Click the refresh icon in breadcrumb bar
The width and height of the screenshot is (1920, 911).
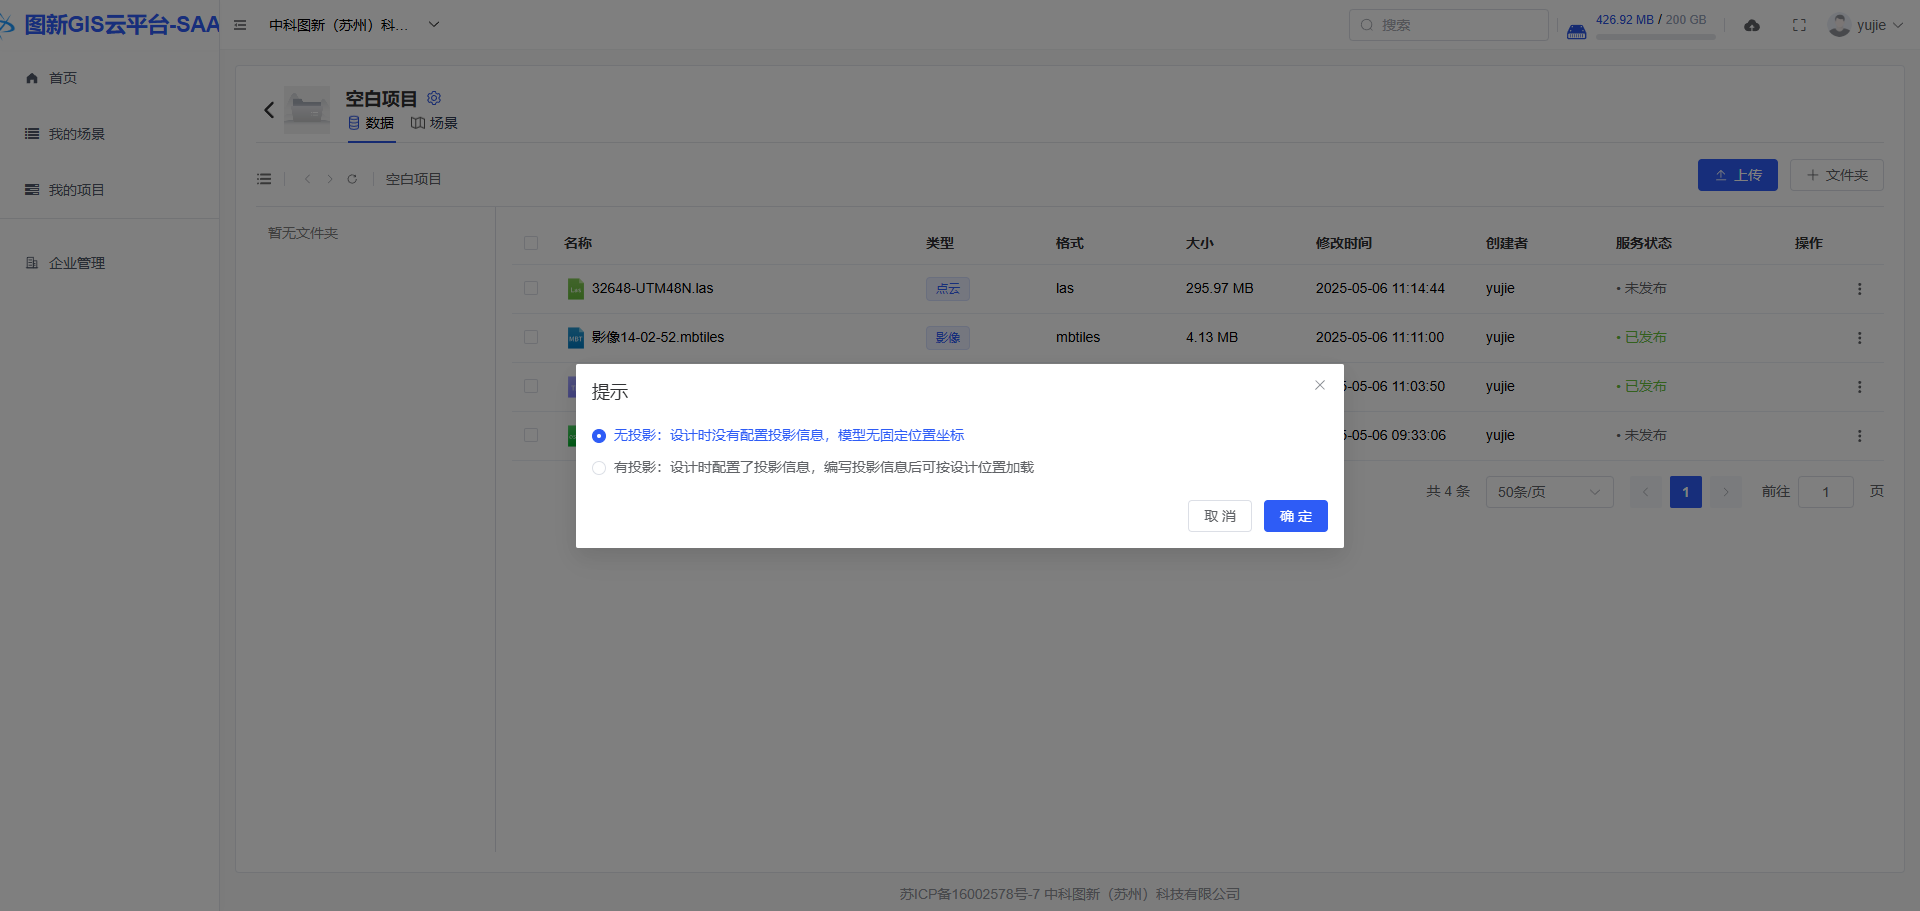coord(352,179)
